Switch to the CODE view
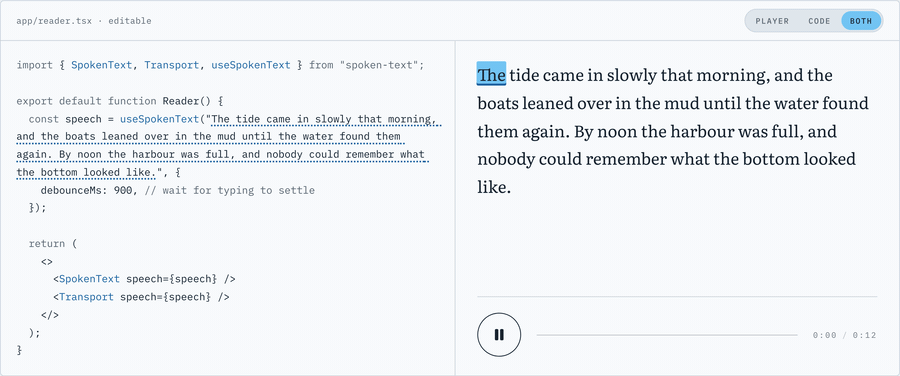The width and height of the screenshot is (900, 376). pos(819,21)
